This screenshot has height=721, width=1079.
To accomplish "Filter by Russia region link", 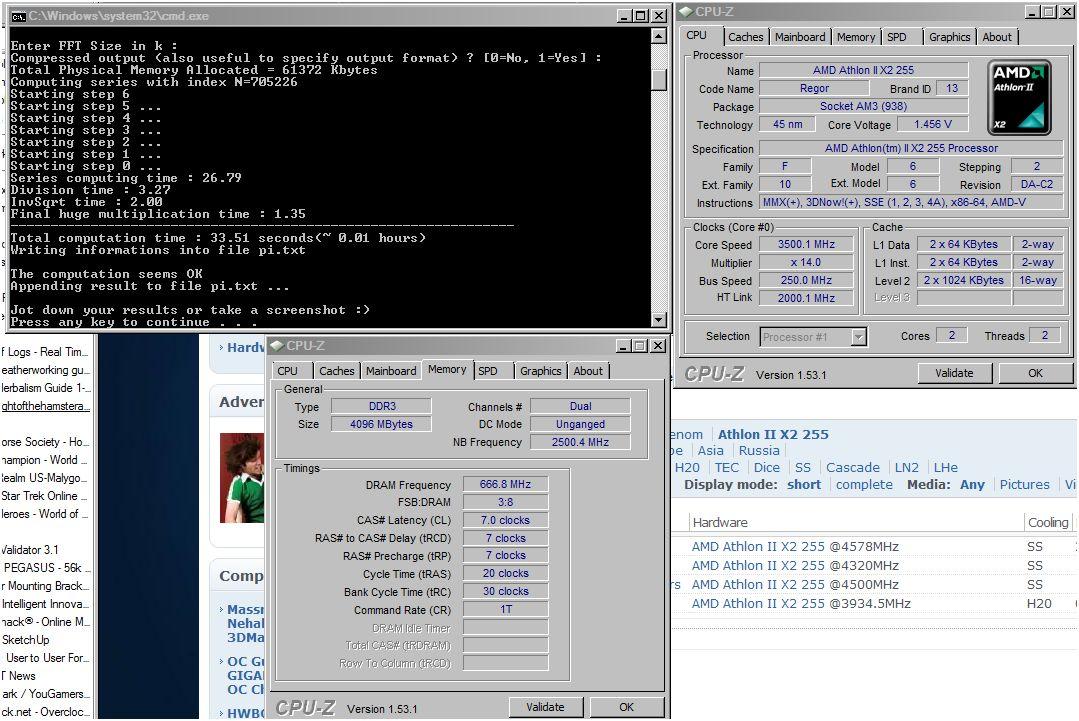I will 759,451.
